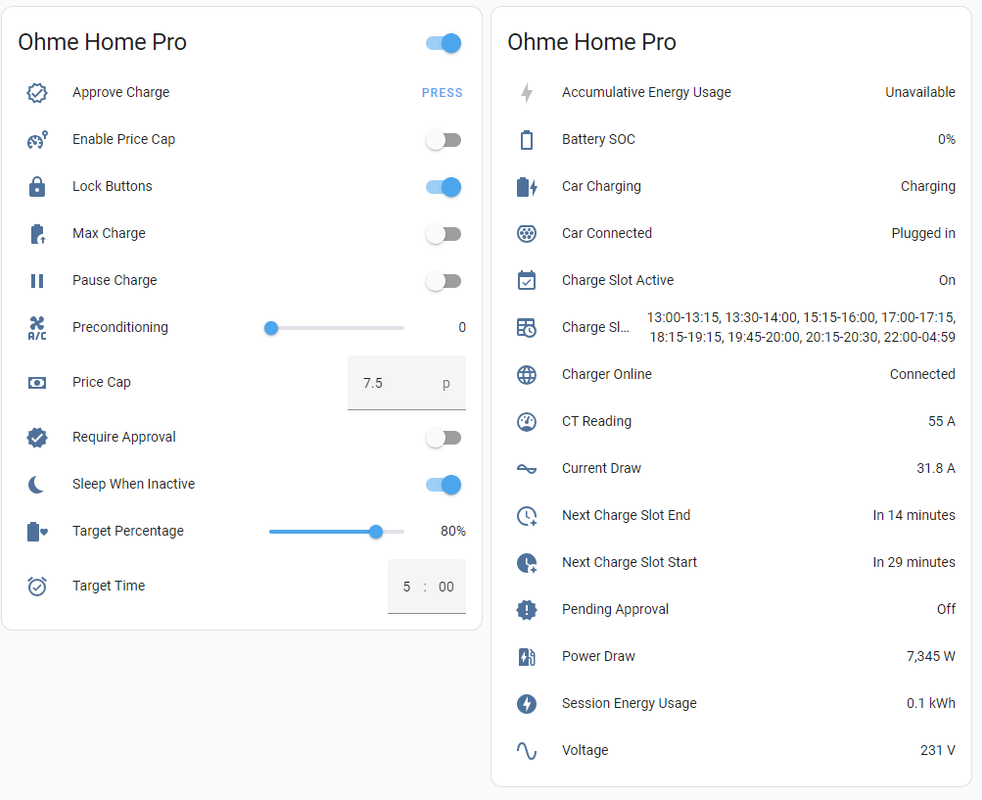Image resolution: width=982 pixels, height=800 pixels.
Task: Open the Approve Charge entity label
Action: pos(121,92)
